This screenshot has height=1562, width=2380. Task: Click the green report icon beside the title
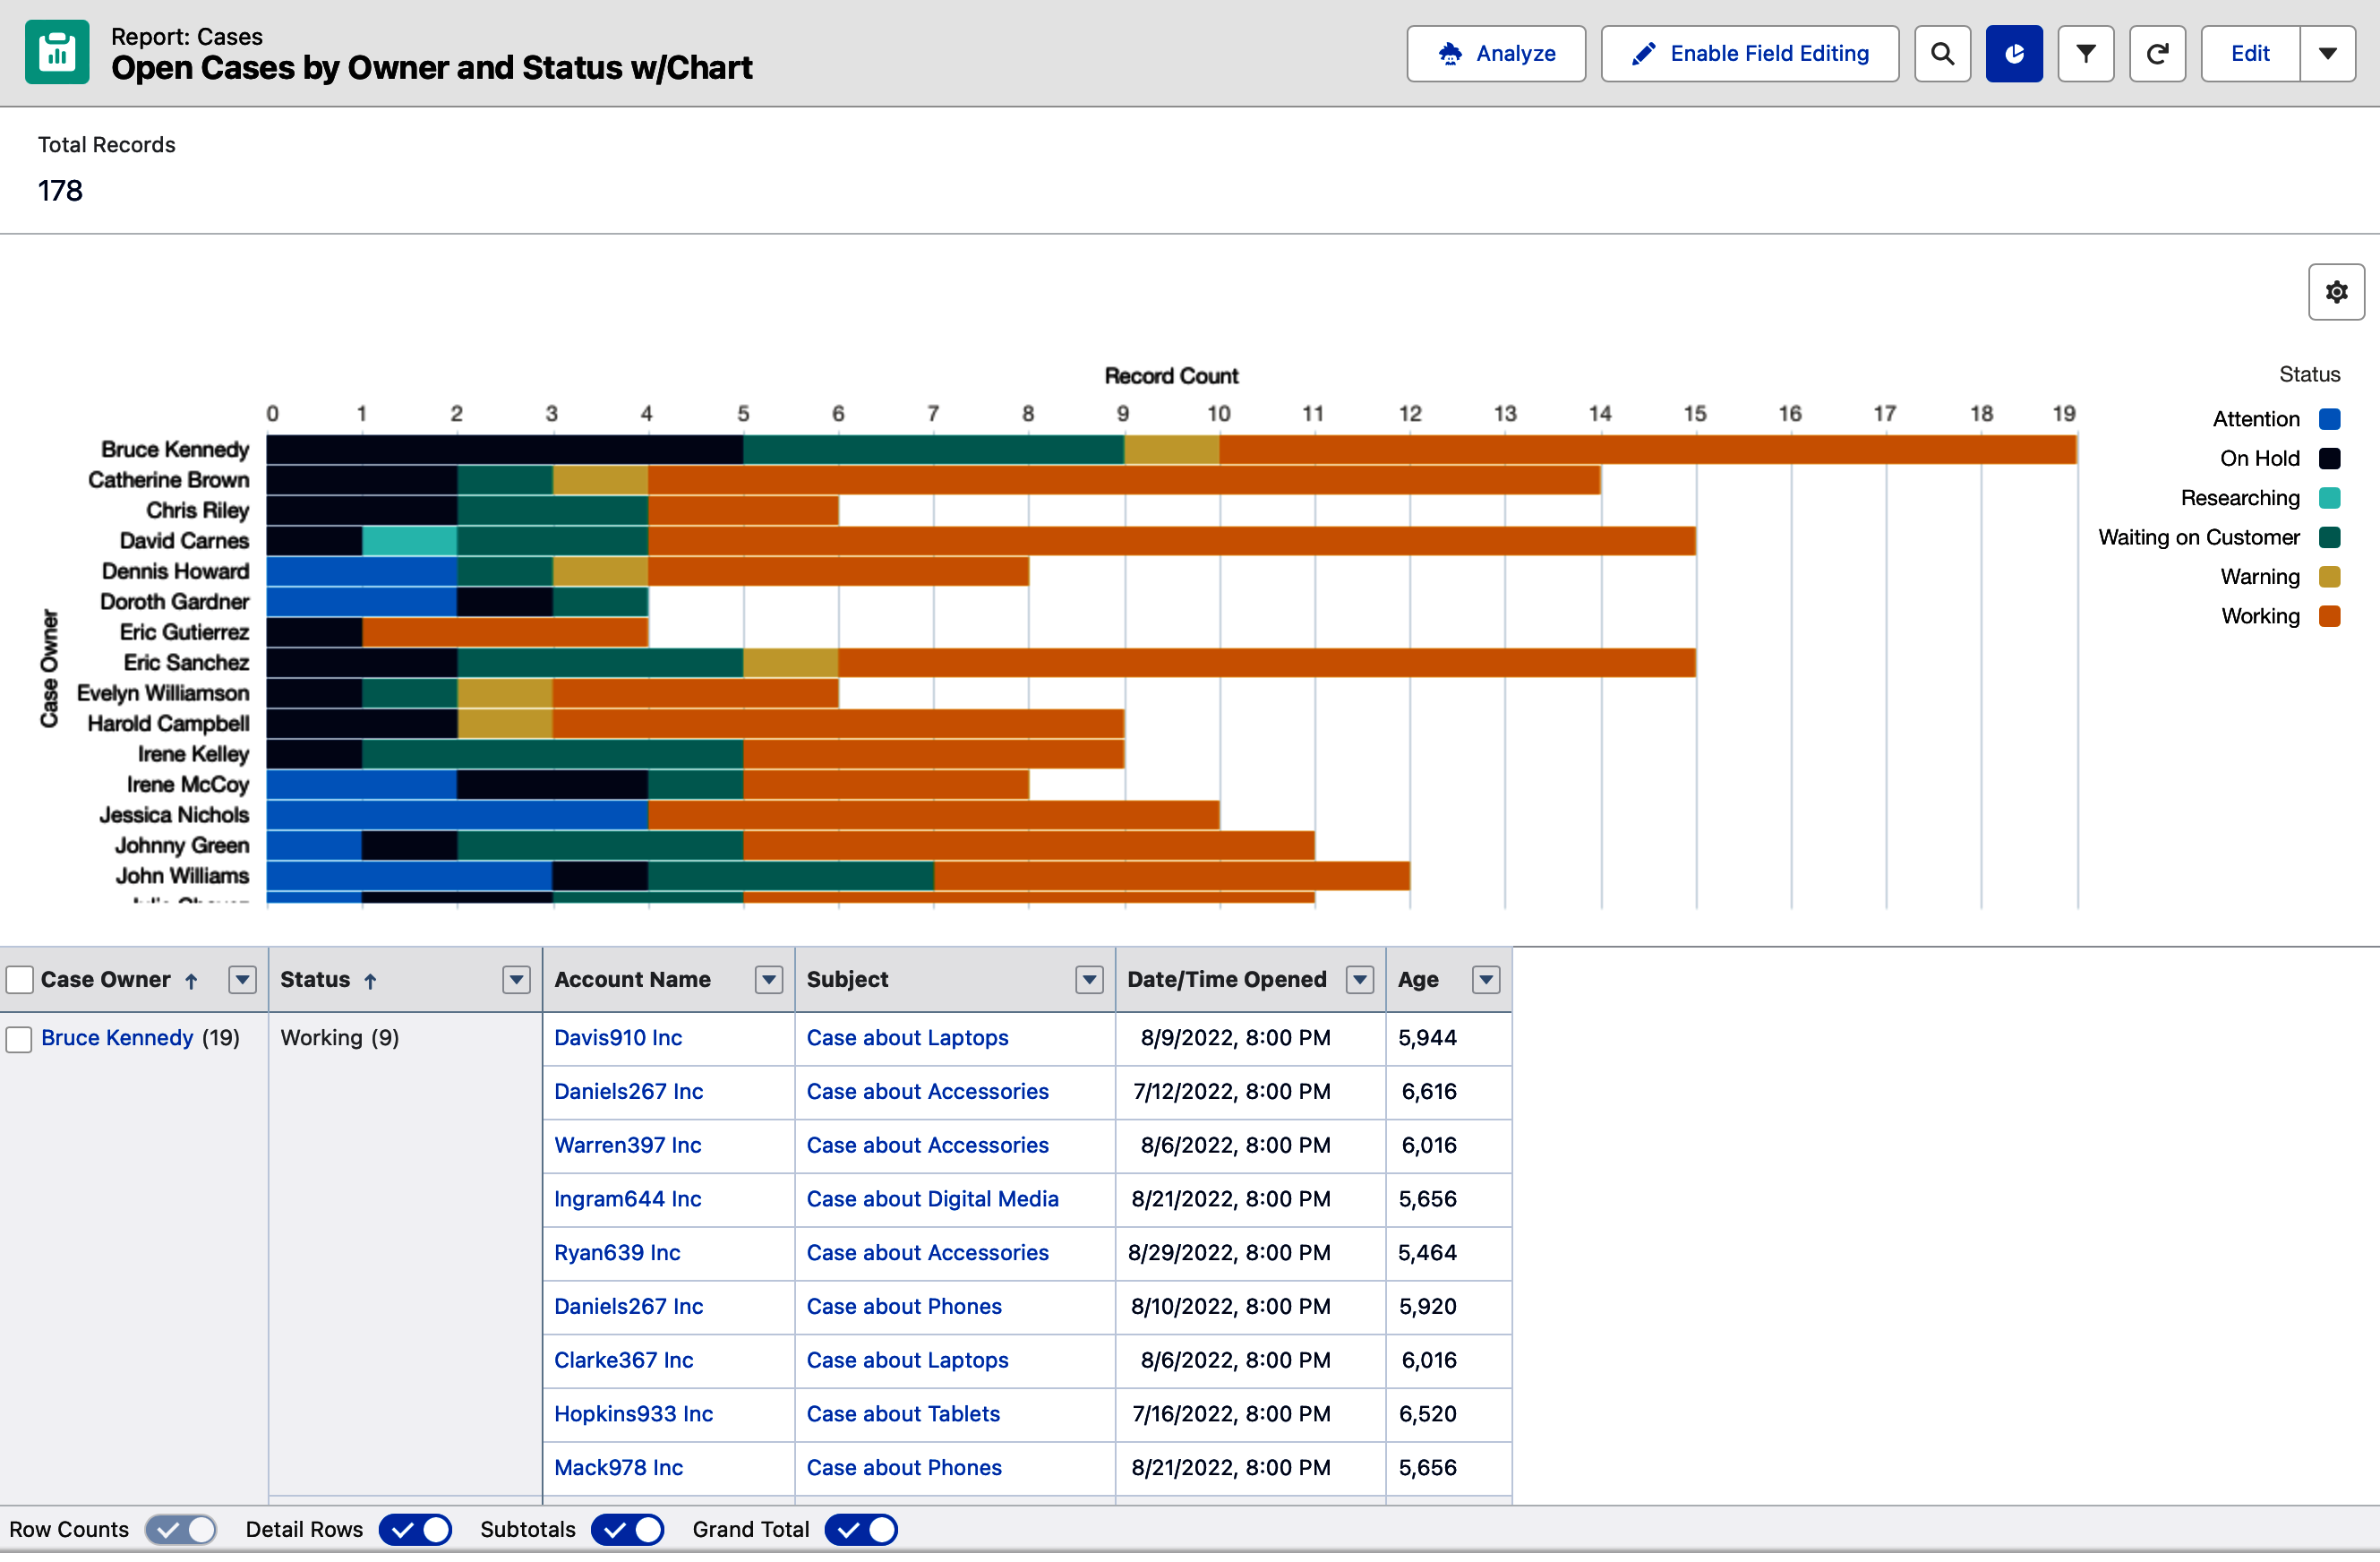pyautogui.click(x=57, y=53)
